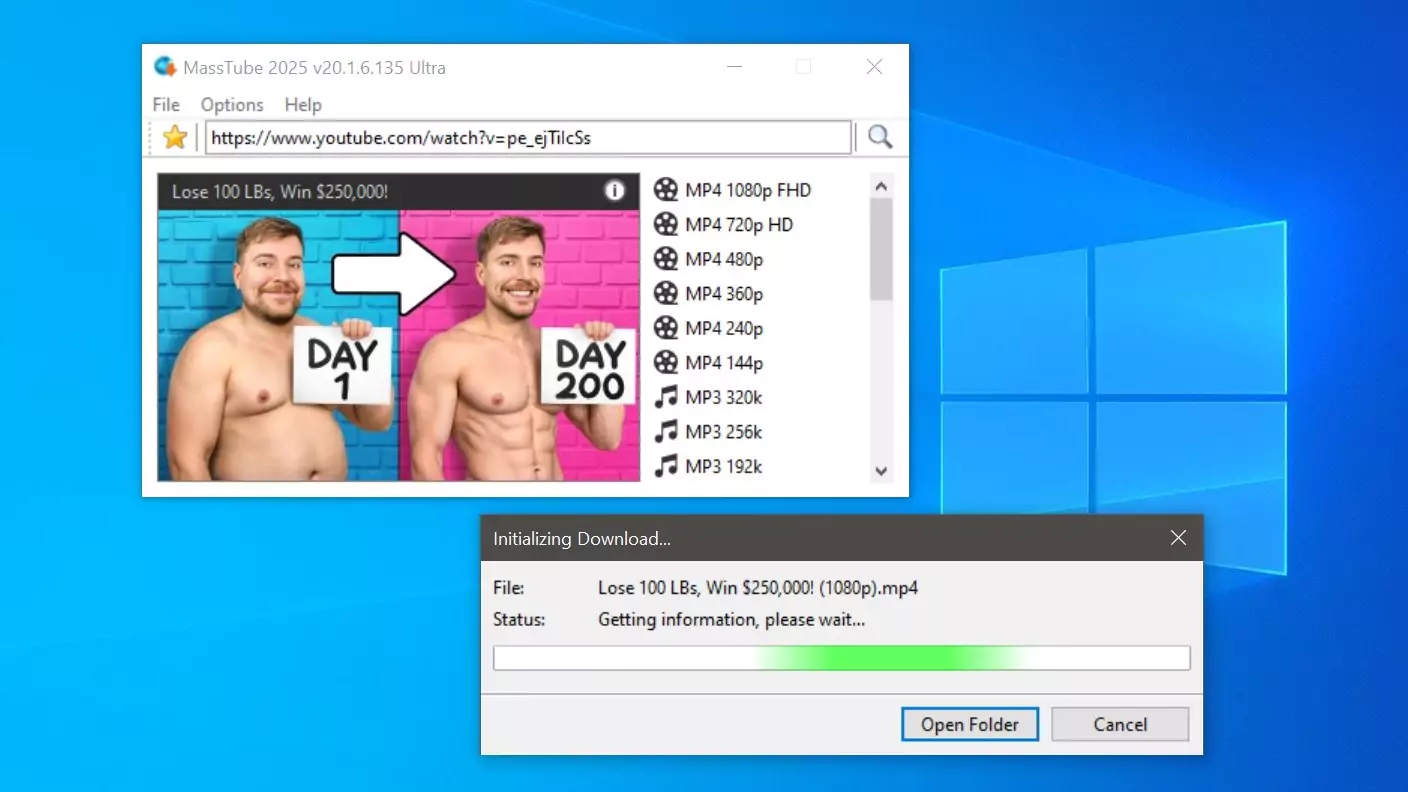The height and width of the screenshot is (792, 1408).
Task: Open the Options menu
Action: click(x=232, y=104)
